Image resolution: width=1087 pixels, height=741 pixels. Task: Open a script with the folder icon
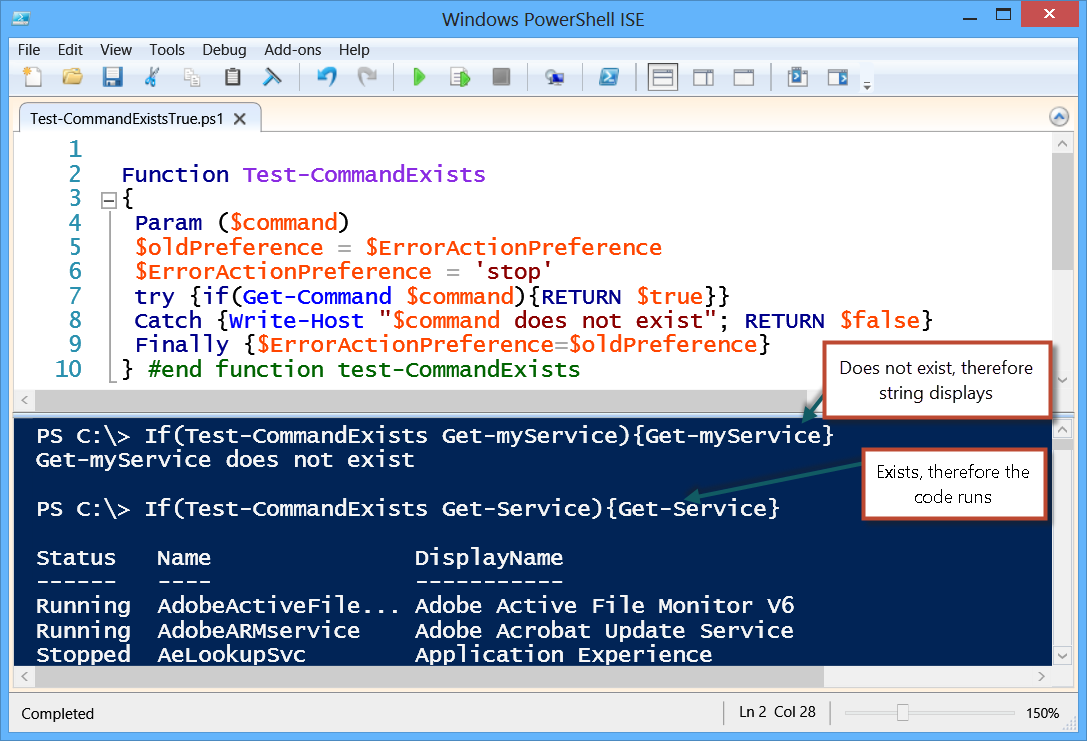pyautogui.click(x=72, y=76)
